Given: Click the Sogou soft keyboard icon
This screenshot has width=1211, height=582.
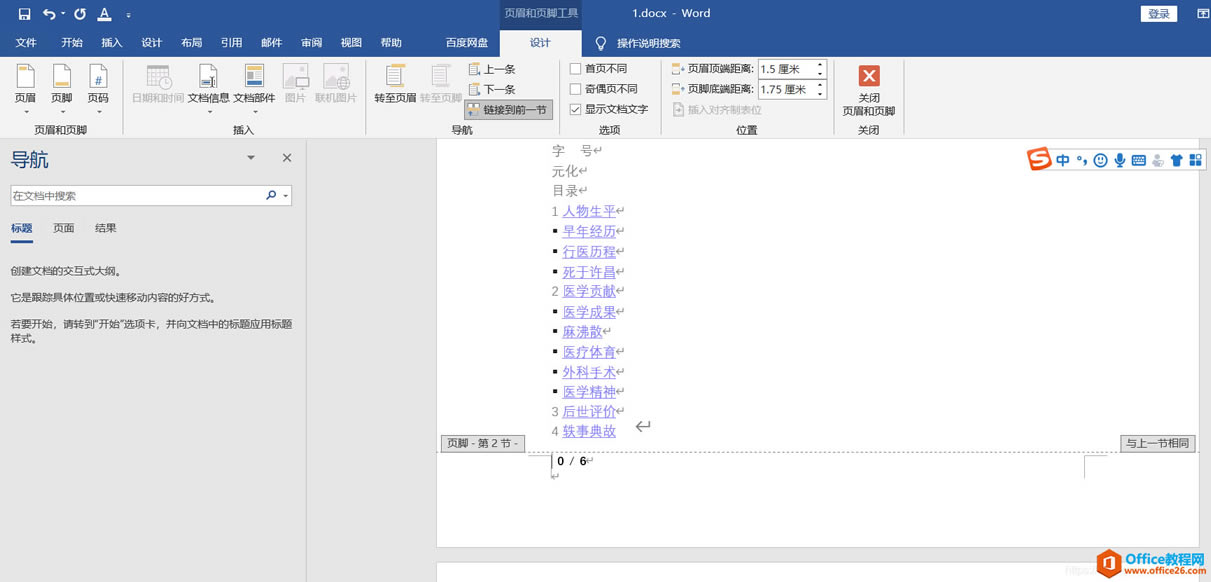Looking at the screenshot, I should pos(1139,160).
